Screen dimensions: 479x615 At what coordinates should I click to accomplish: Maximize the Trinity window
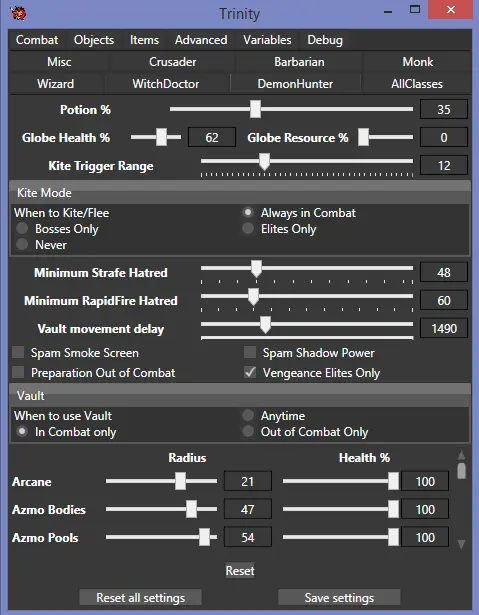click(x=415, y=9)
